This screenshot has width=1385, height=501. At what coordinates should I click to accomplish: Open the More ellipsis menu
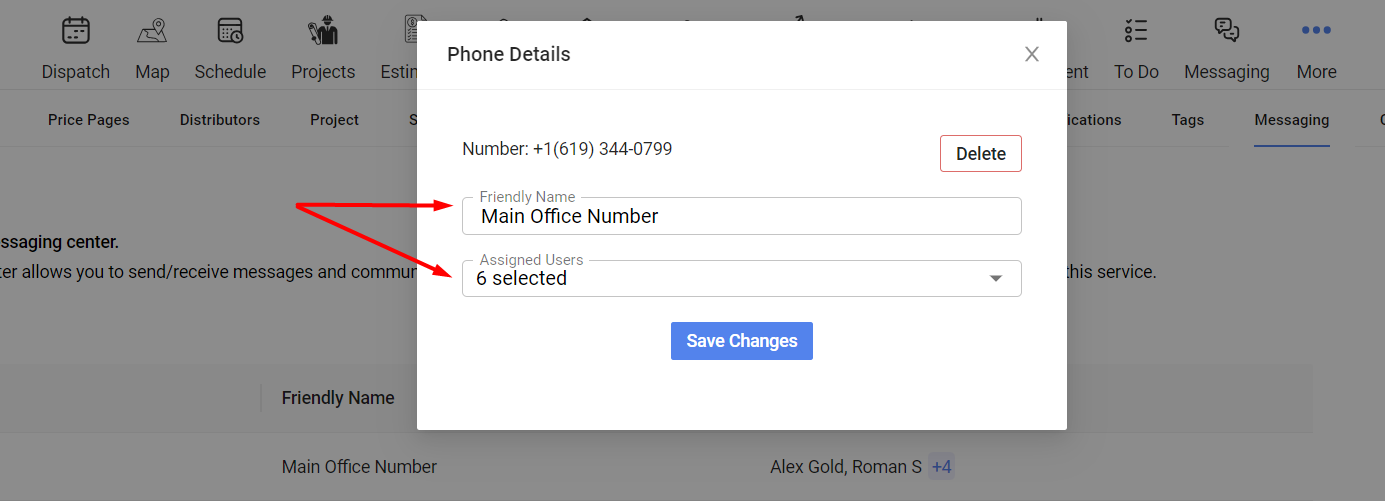(1316, 31)
